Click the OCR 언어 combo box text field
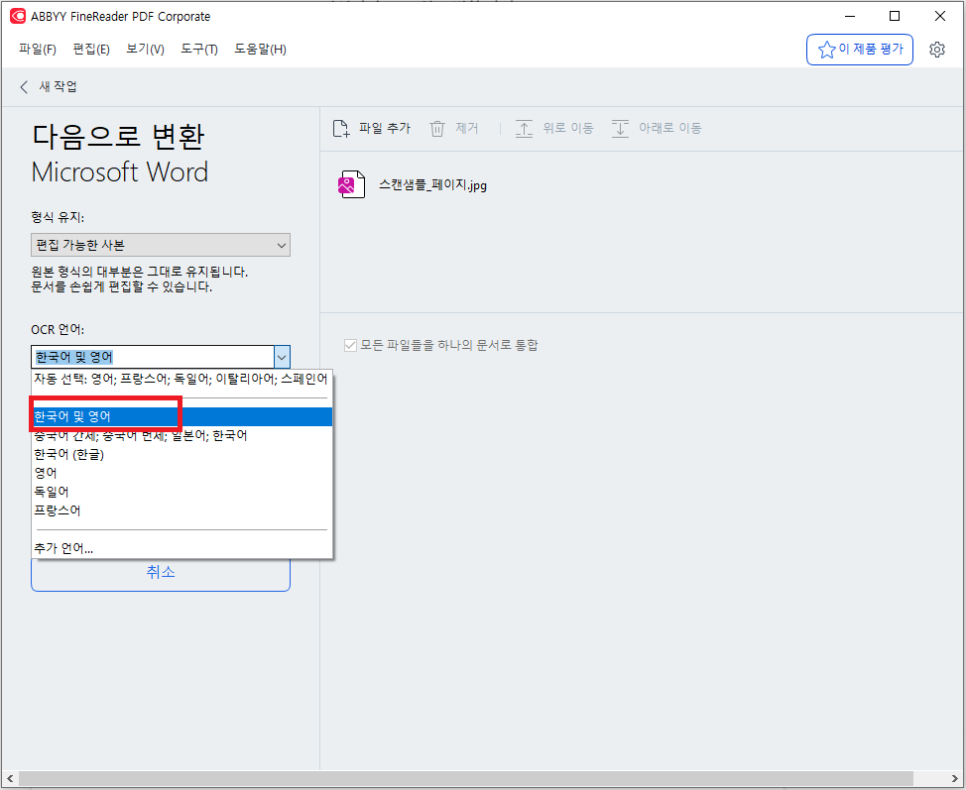Viewport: 966px width, 790px height. pyautogui.click(x=153, y=357)
